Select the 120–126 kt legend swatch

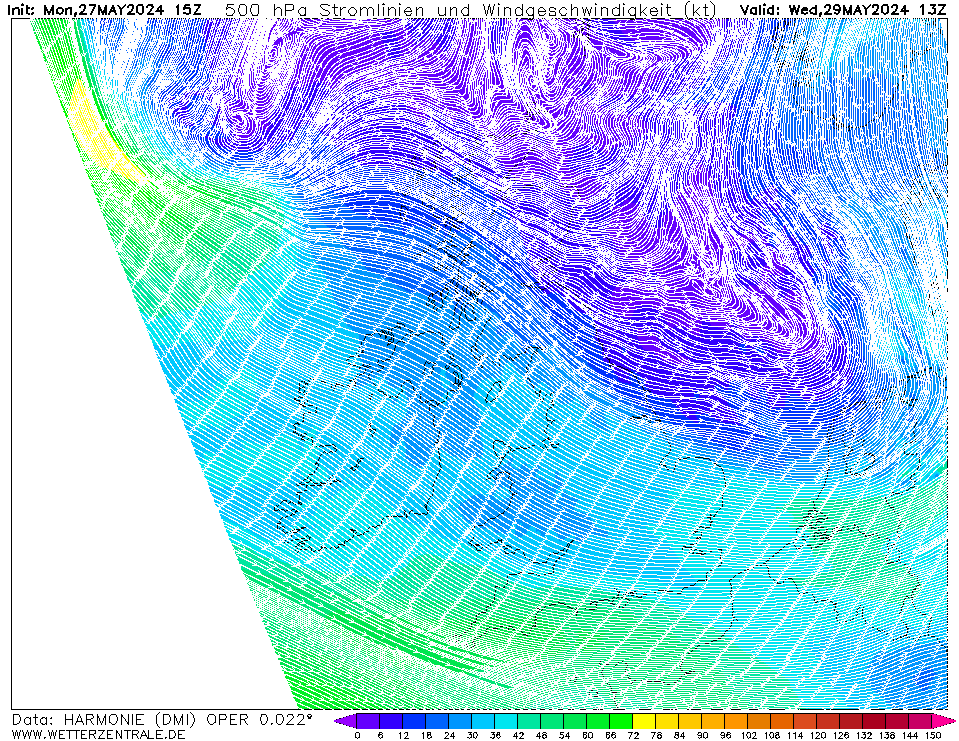(829, 721)
